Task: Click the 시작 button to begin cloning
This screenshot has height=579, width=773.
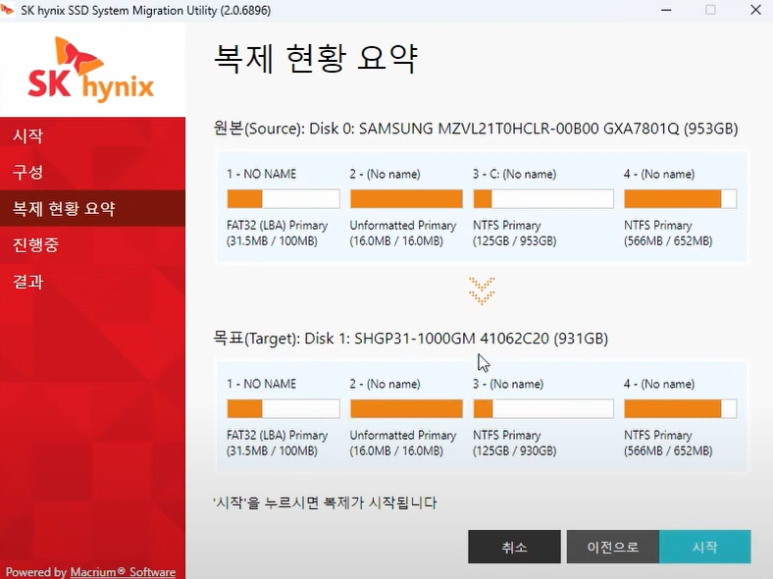Action: (704, 546)
